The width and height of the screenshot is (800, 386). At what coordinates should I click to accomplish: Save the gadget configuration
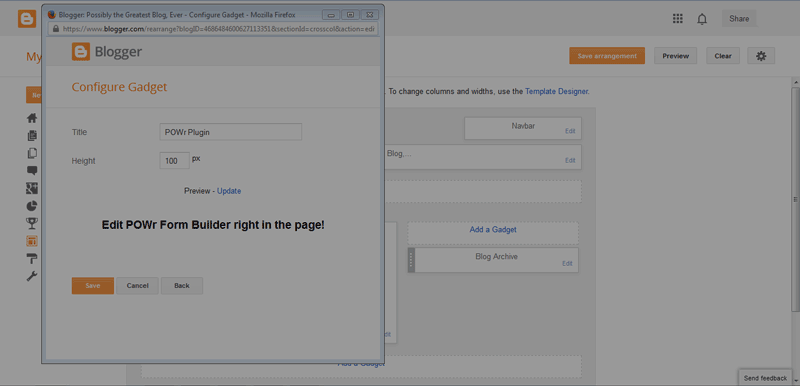click(93, 286)
